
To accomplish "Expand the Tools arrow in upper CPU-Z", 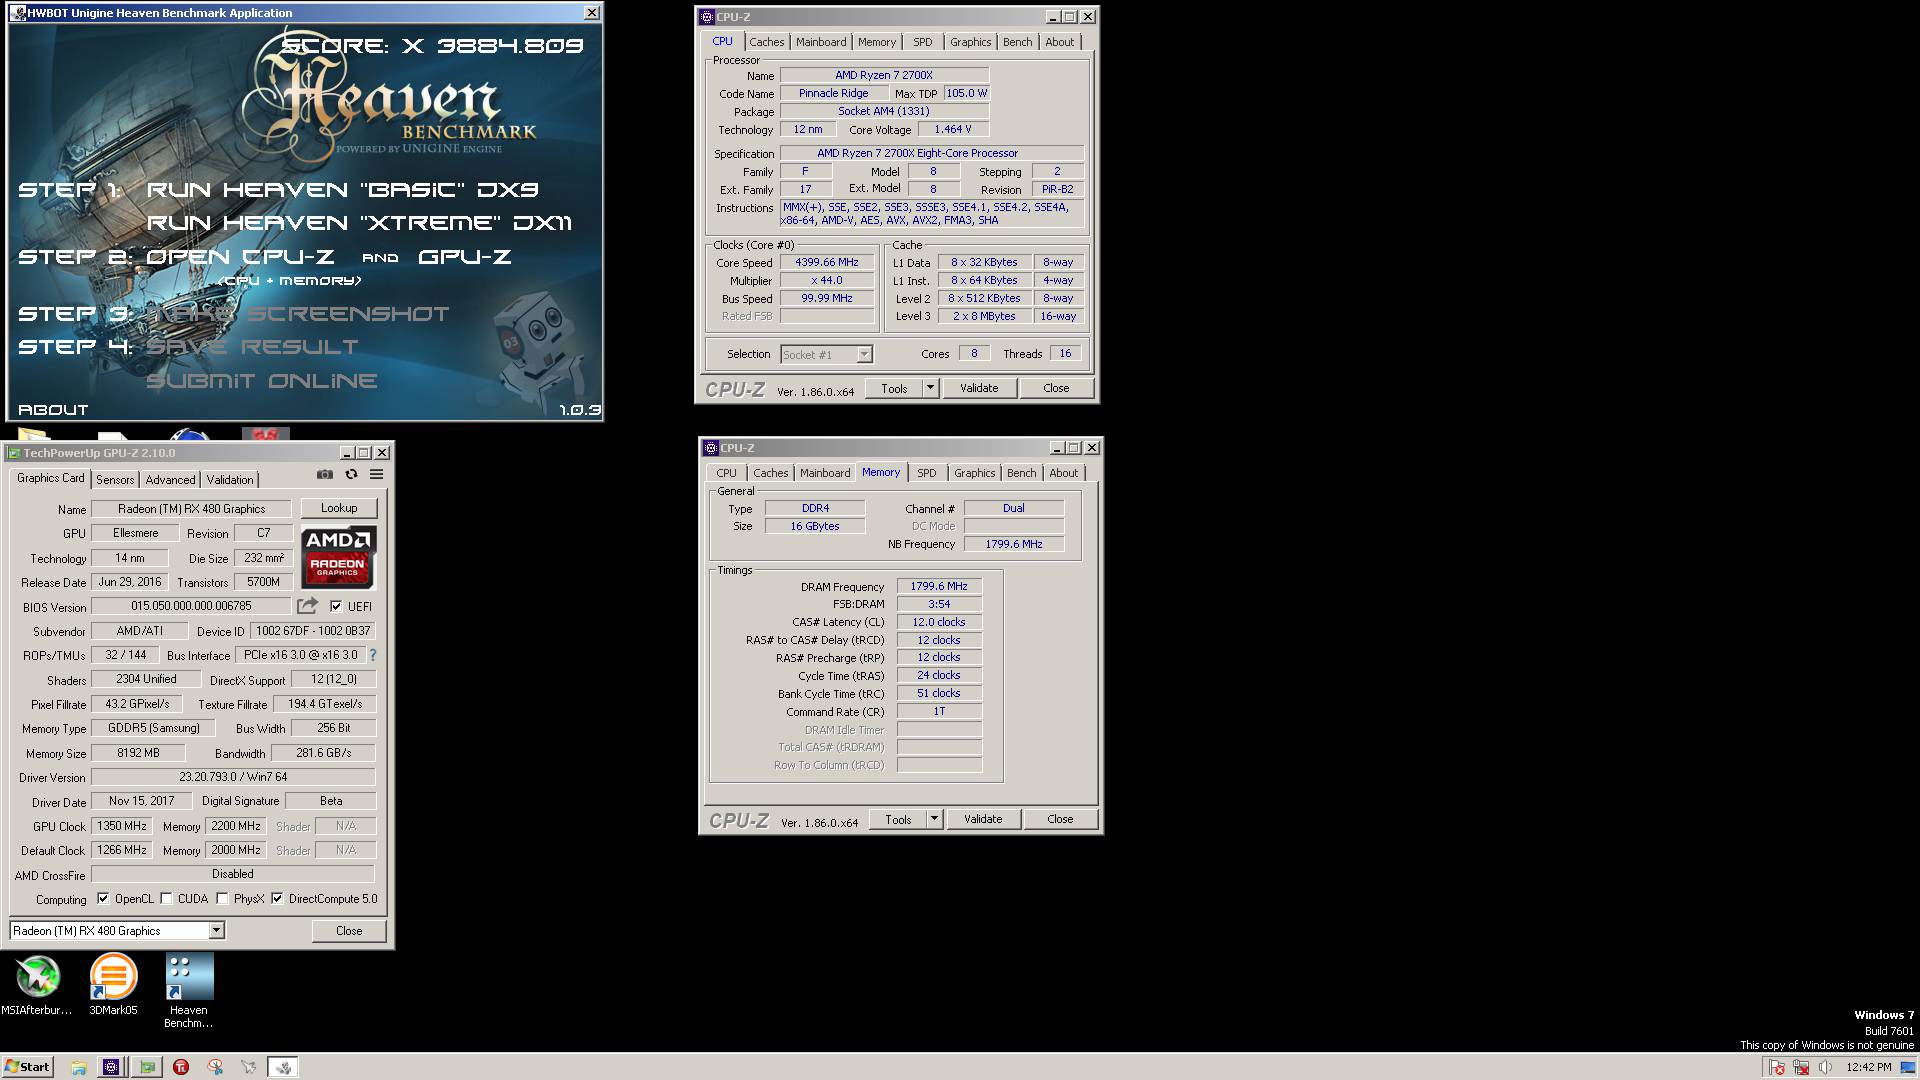I will tap(930, 388).
